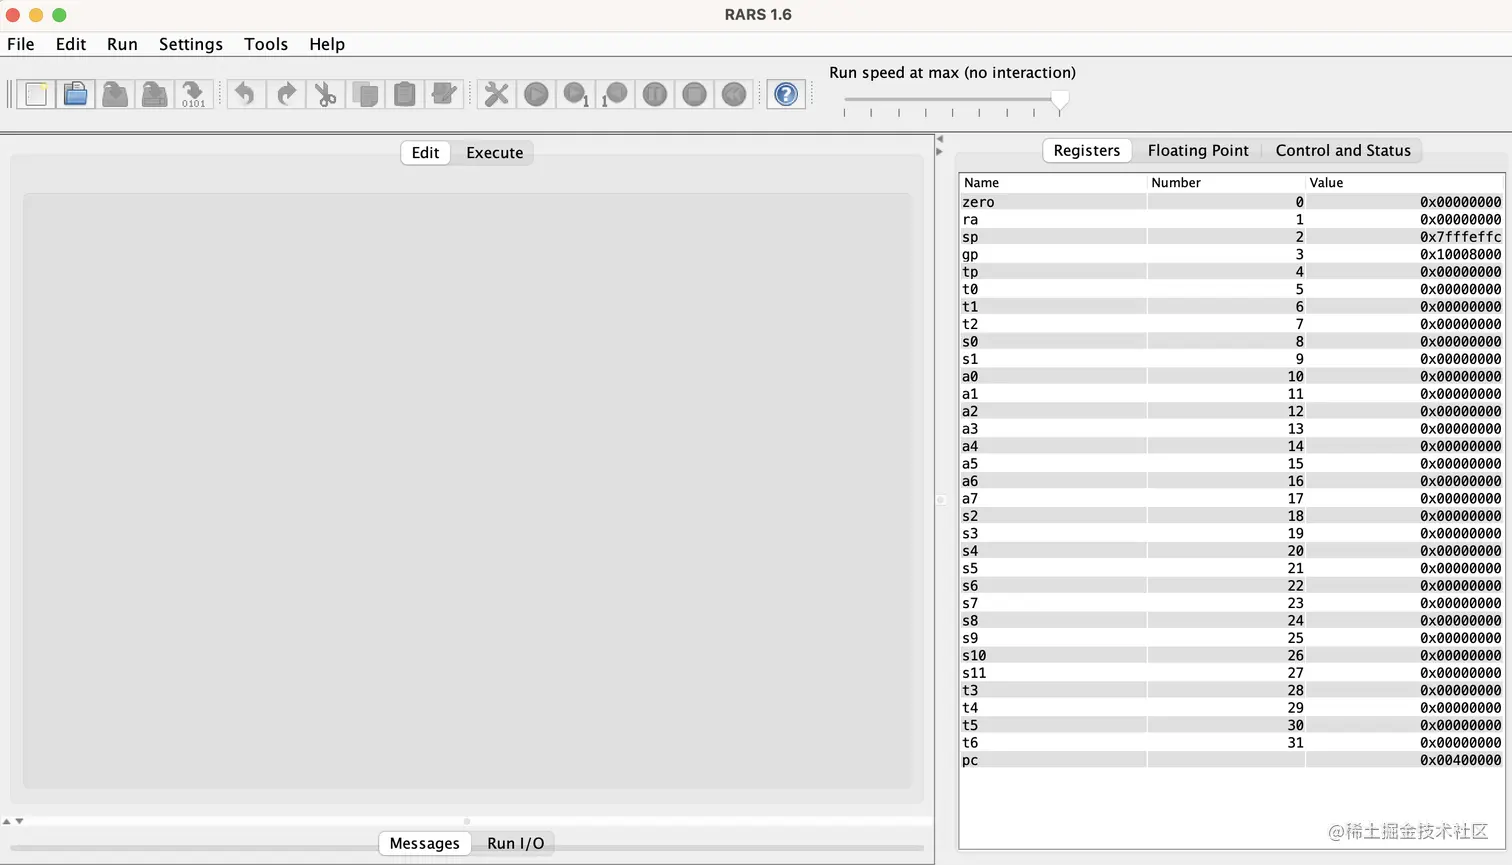Switch to the Execute tab
Image resolution: width=1512 pixels, height=865 pixels.
[494, 153]
